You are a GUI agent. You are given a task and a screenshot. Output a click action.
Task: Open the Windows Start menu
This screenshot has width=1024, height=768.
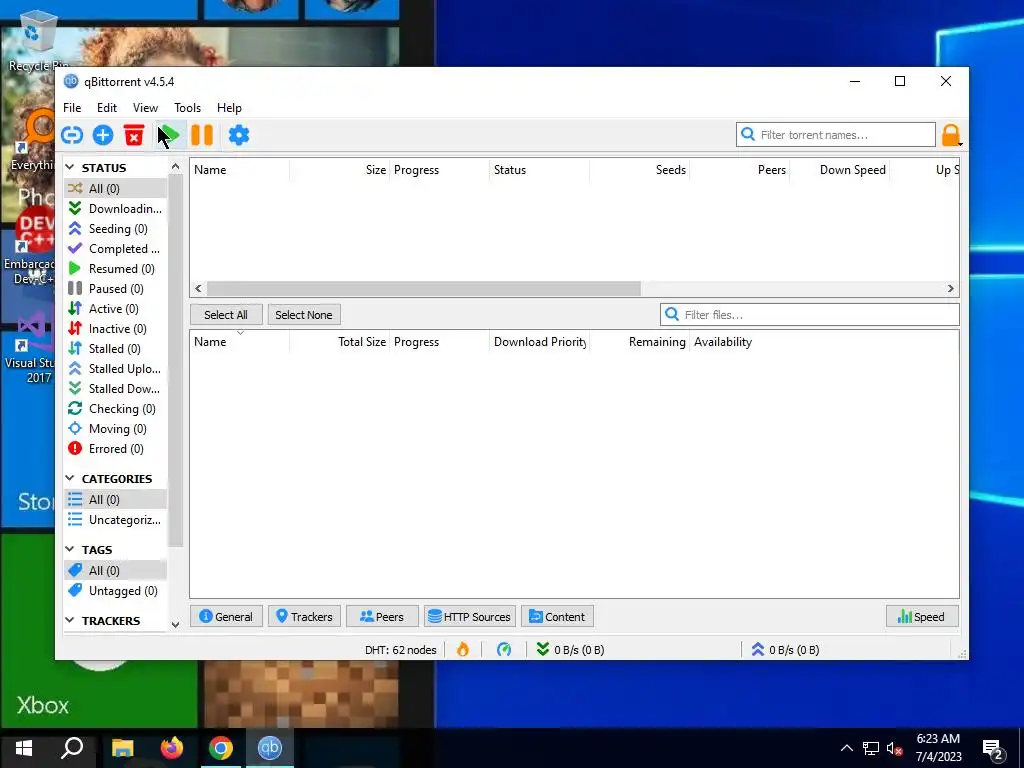(x=24, y=748)
